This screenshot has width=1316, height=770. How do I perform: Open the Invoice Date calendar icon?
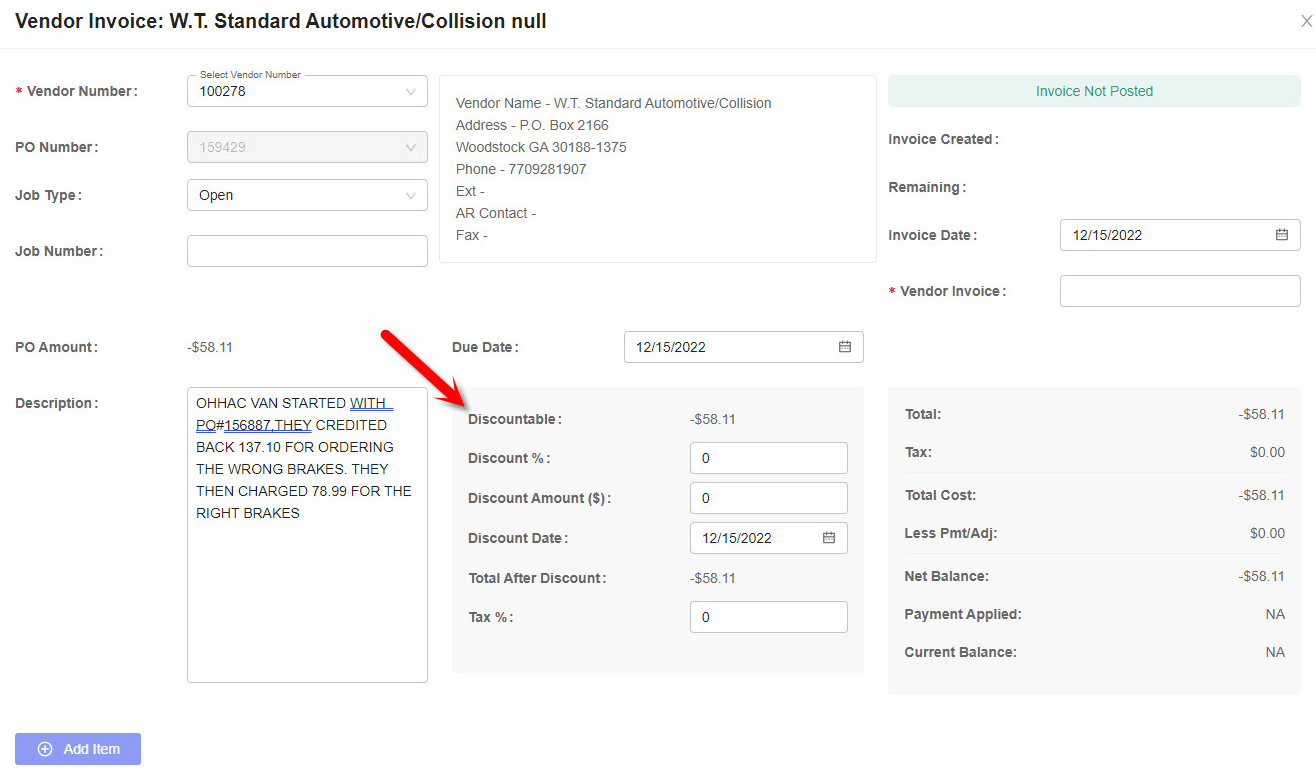point(1282,235)
